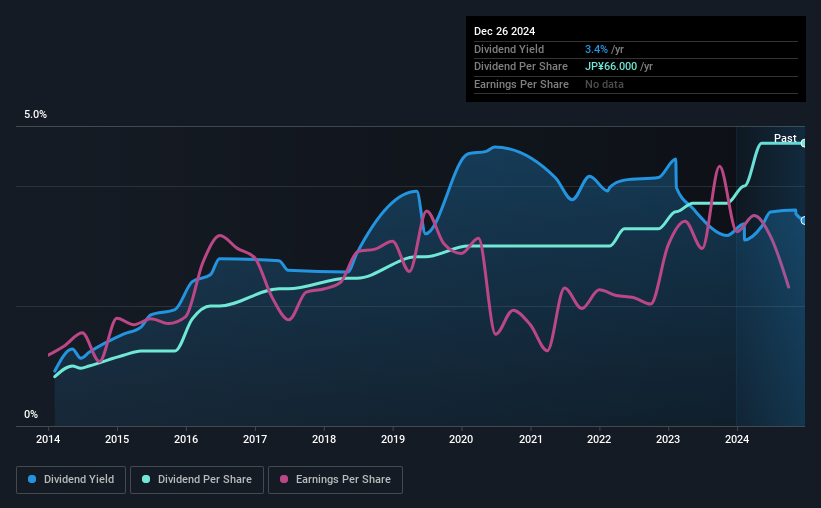
Task: Select the 2015 x-axis label
Action: tap(117, 439)
